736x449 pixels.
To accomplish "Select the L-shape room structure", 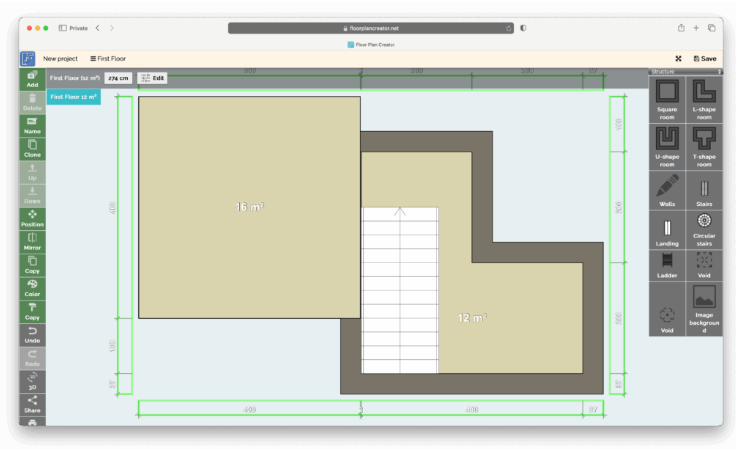I will [704, 101].
